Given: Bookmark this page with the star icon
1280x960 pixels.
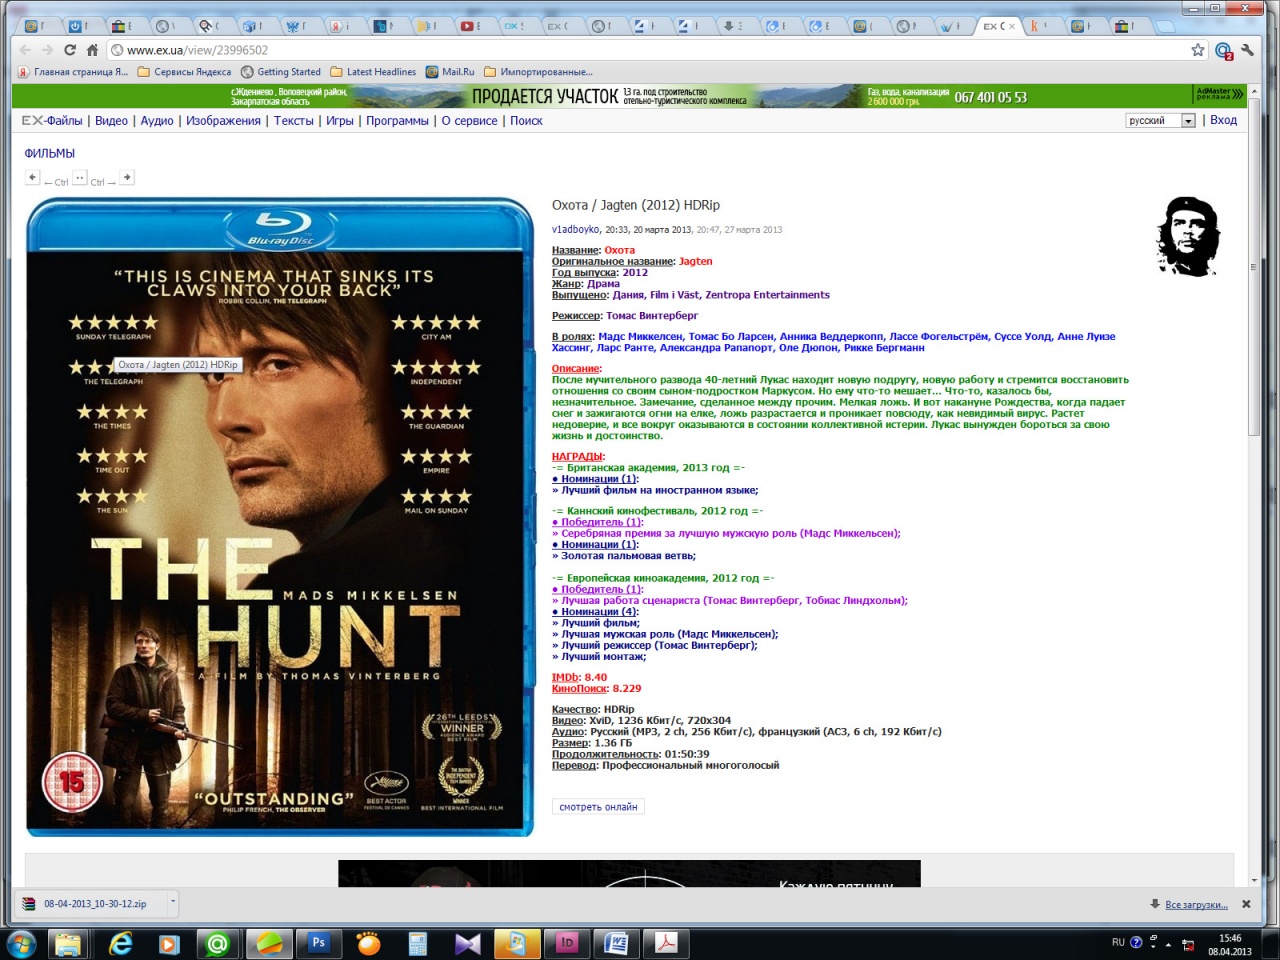Looking at the screenshot, I should [1198, 50].
